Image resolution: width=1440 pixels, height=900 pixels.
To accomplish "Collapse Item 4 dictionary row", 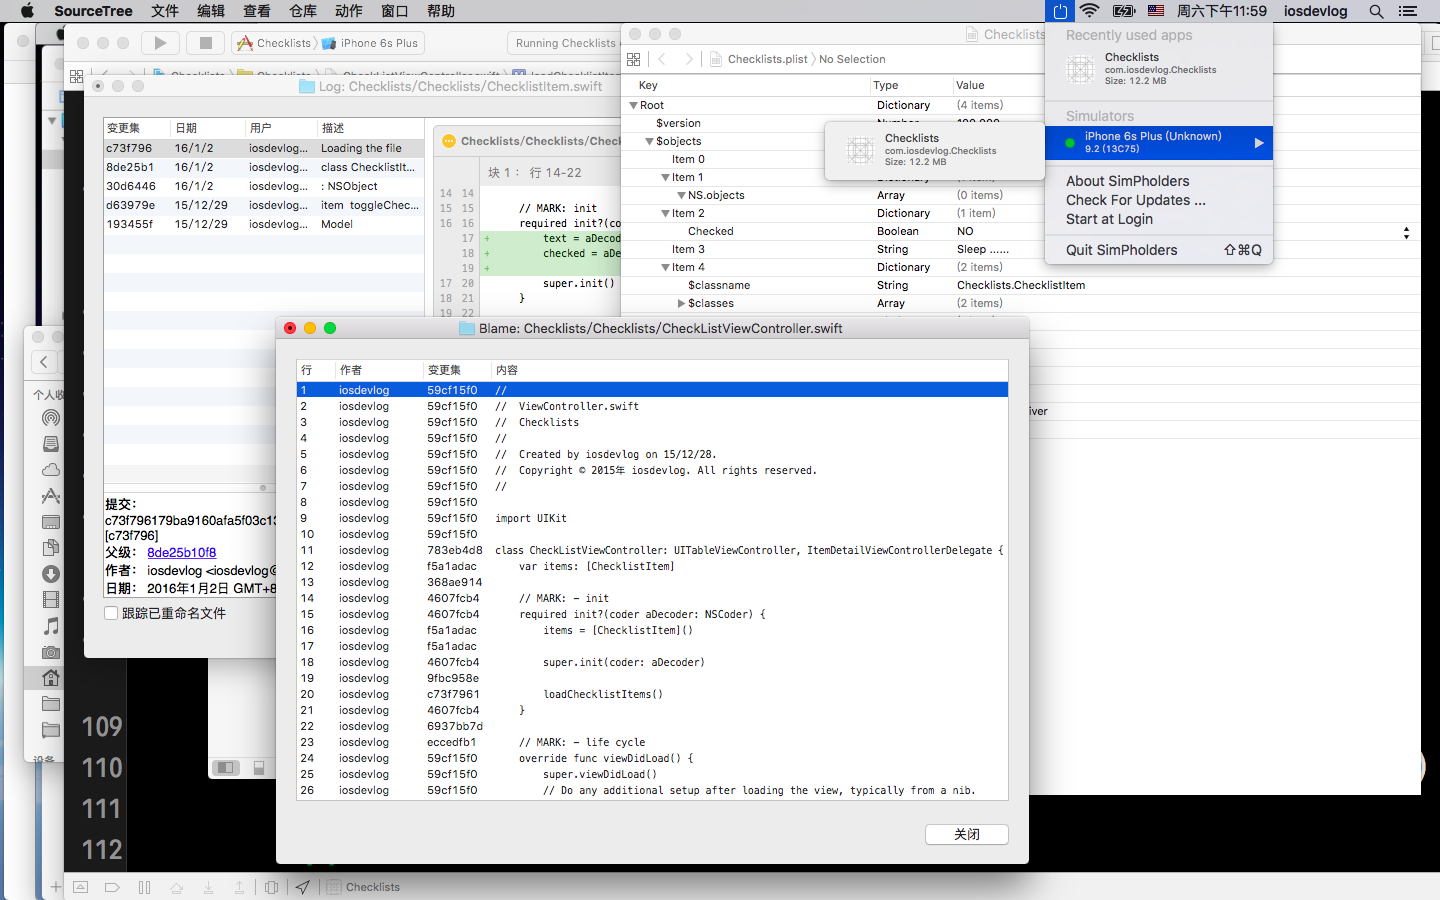I will 665,267.
